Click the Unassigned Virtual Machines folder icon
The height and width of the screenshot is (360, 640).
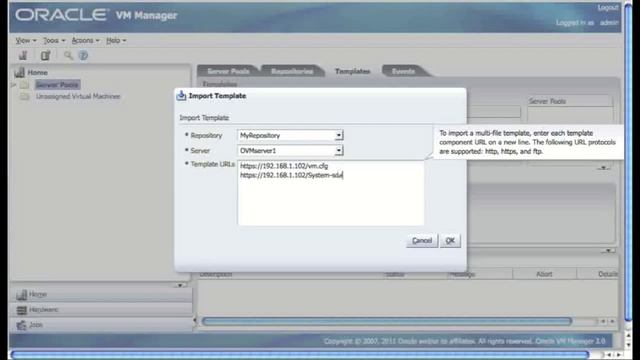[24, 96]
